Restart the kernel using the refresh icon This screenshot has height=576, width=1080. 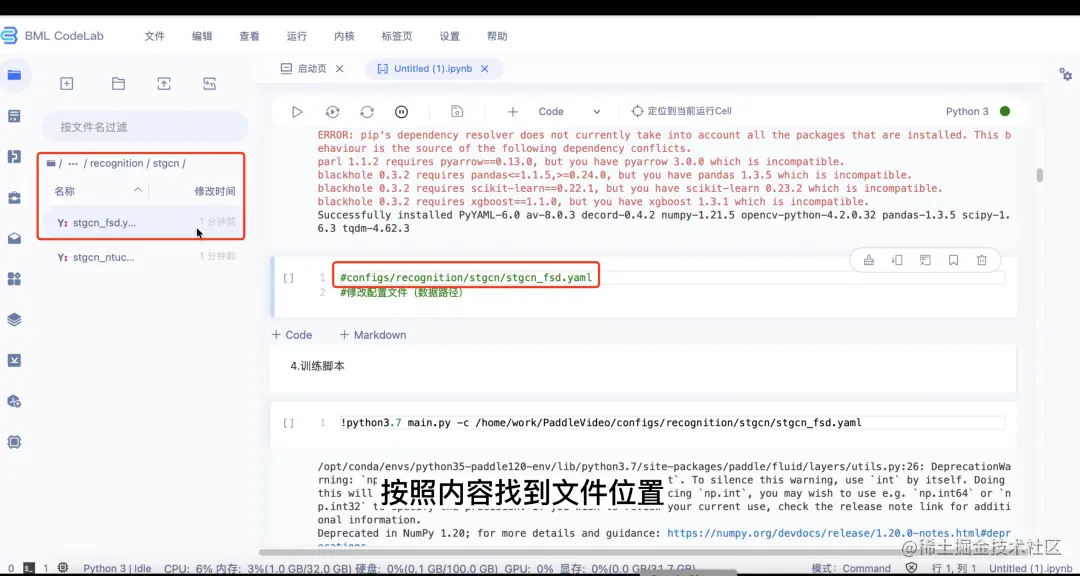[x=368, y=111]
